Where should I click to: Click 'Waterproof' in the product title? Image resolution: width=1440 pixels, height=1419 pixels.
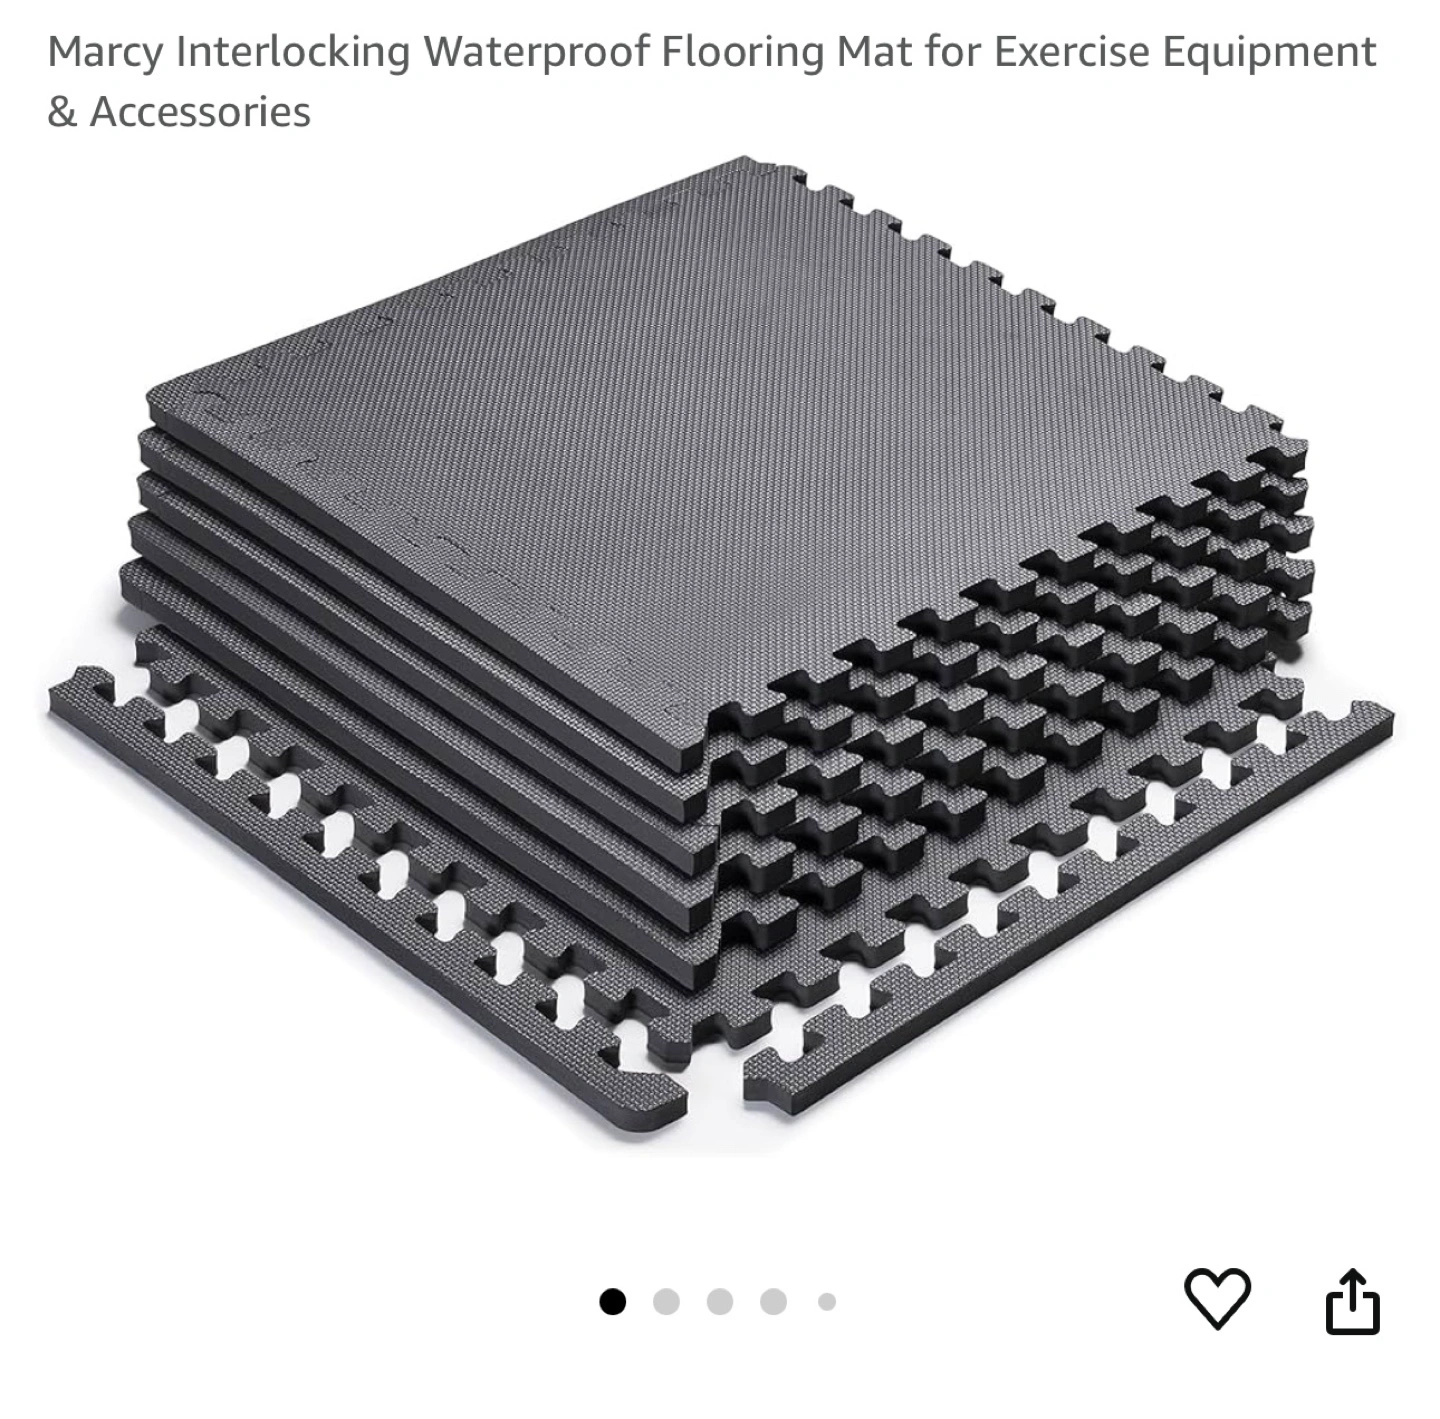point(535,53)
